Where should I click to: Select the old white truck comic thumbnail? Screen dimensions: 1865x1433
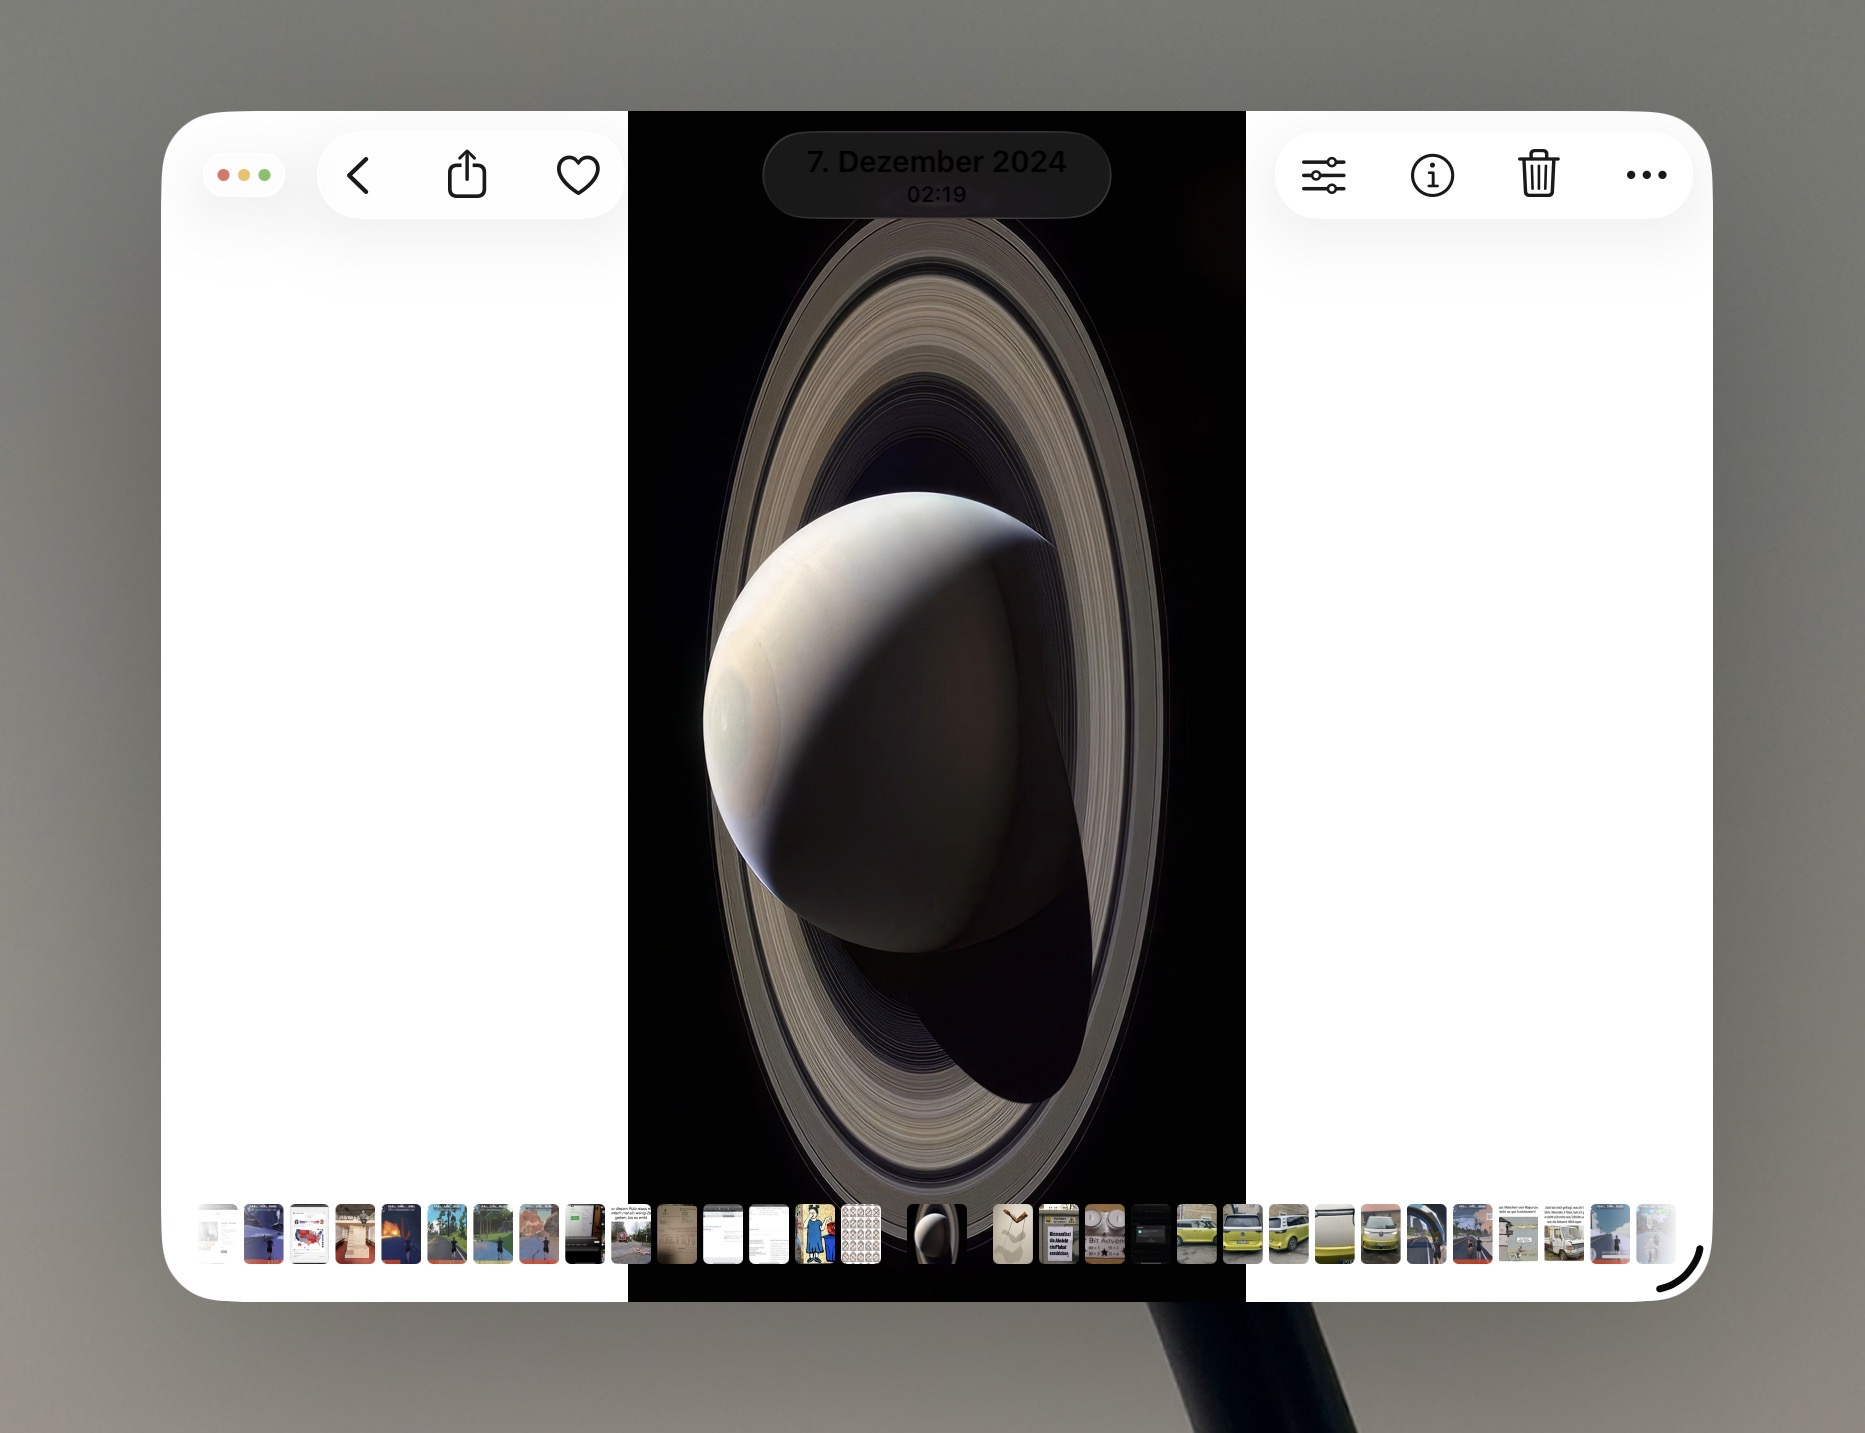click(x=1564, y=1234)
